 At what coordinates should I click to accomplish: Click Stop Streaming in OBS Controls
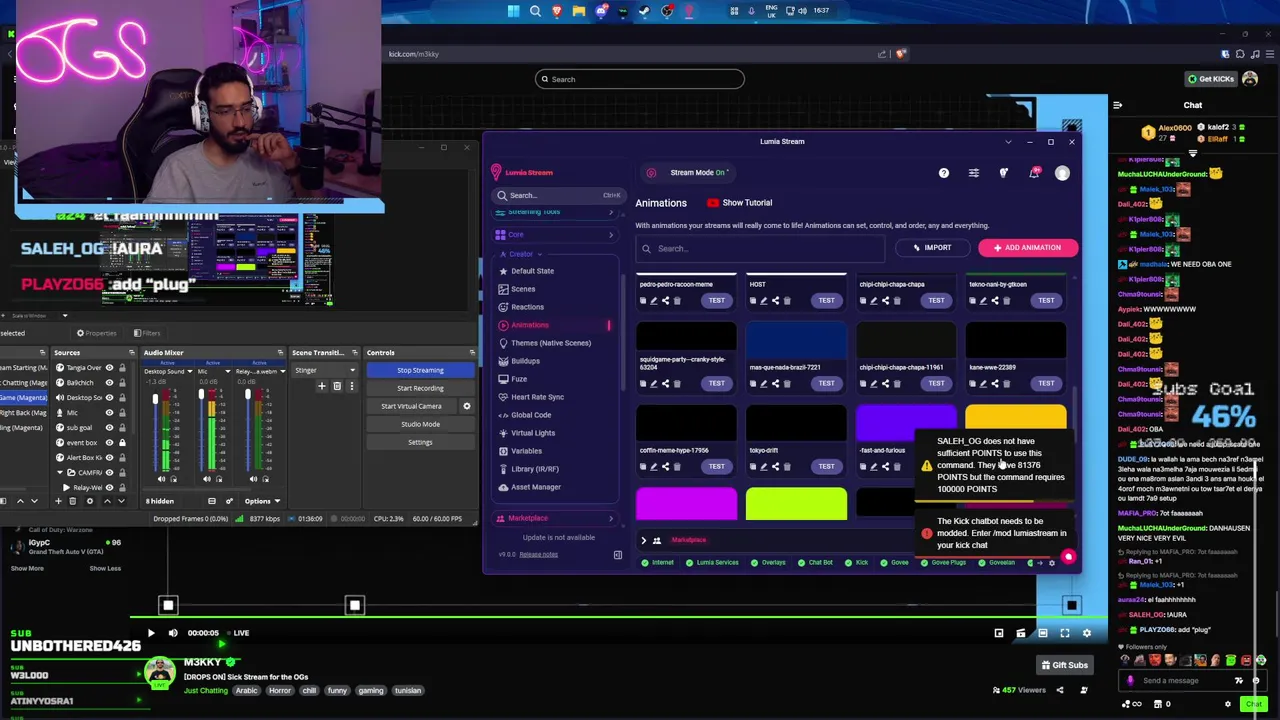420,370
